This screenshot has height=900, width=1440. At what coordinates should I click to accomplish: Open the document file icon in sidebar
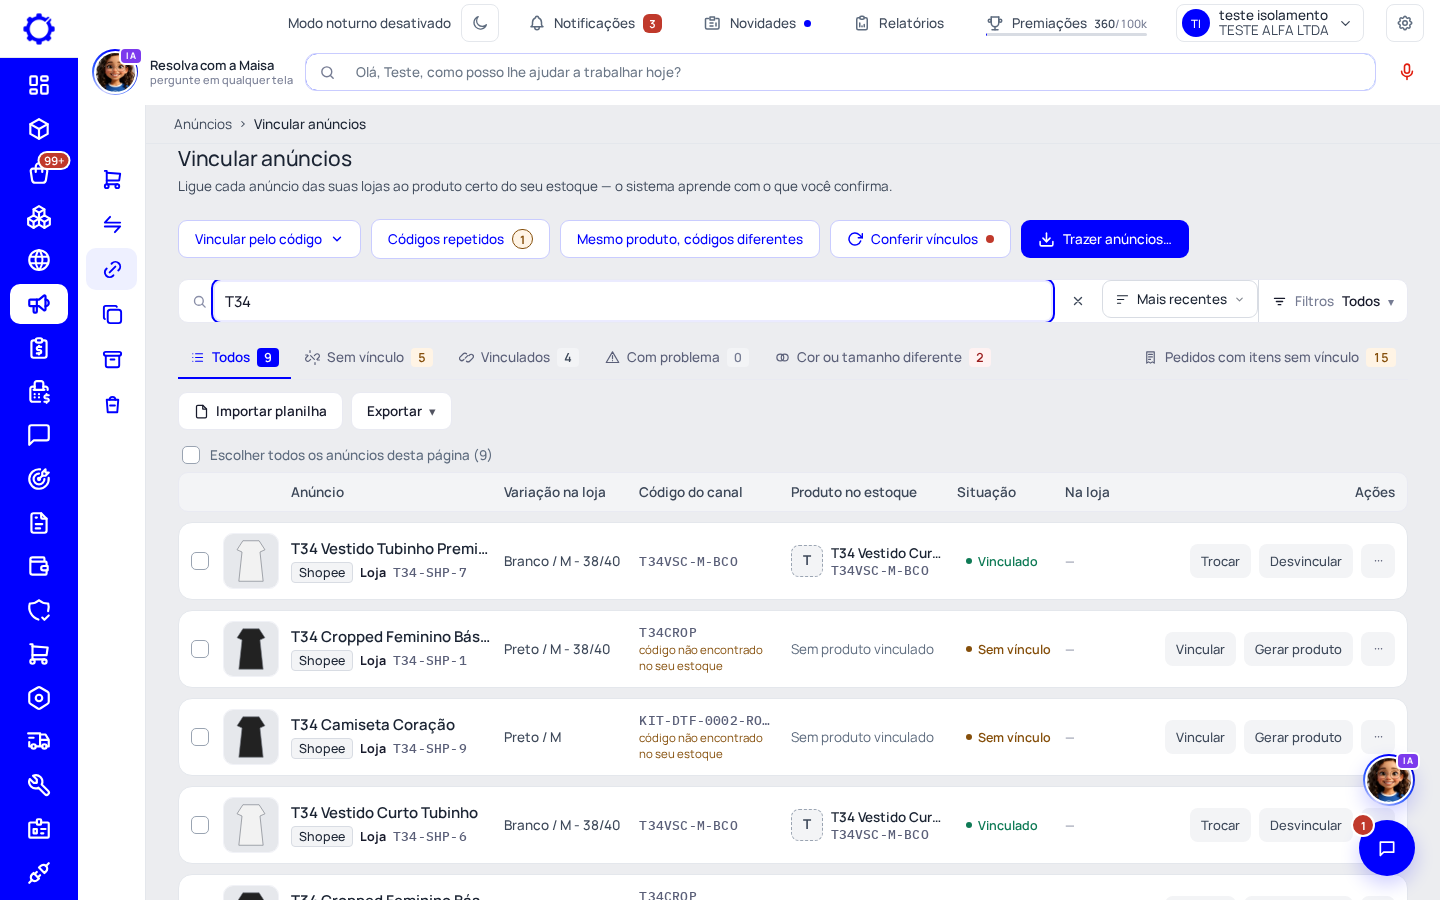[x=39, y=523]
